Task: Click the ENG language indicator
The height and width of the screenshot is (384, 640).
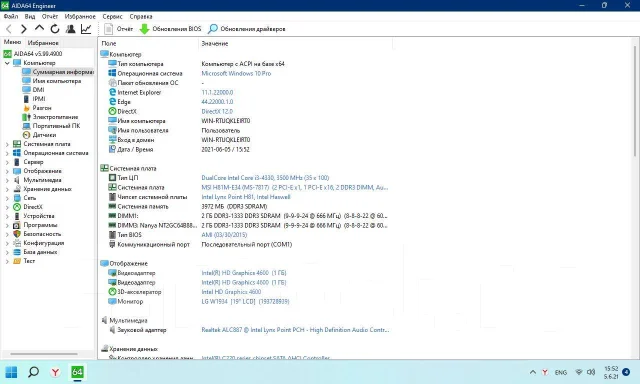Action: coord(561,373)
